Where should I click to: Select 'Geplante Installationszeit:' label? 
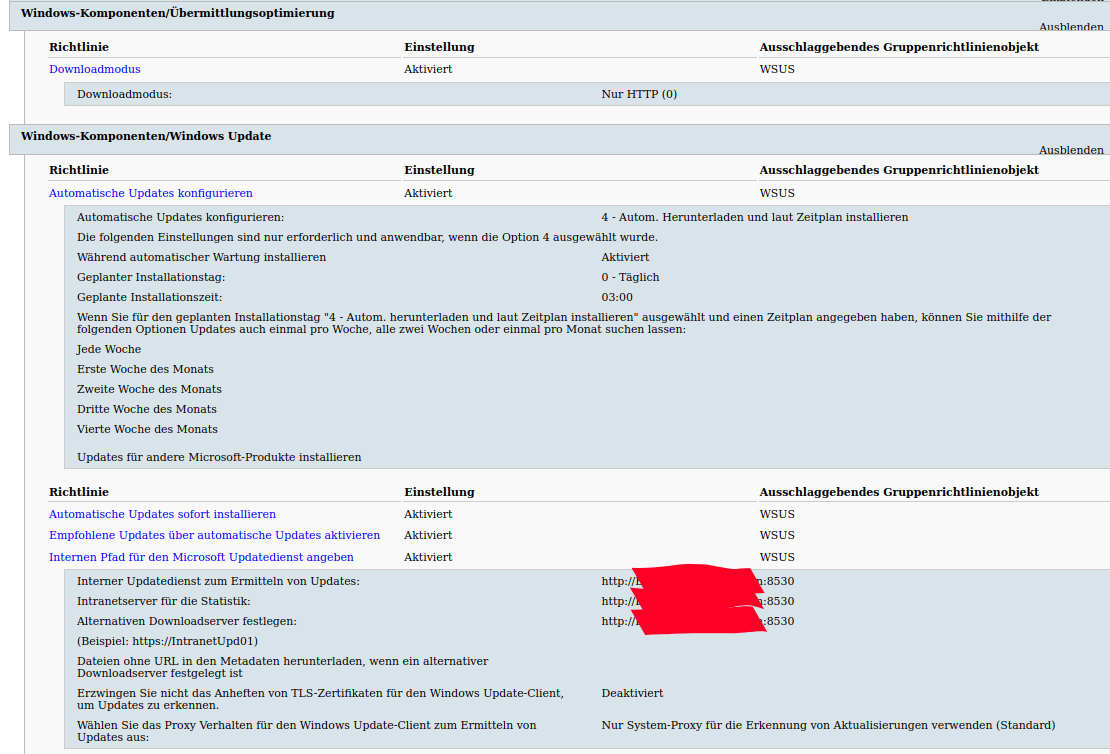click(x=149, y=297)
